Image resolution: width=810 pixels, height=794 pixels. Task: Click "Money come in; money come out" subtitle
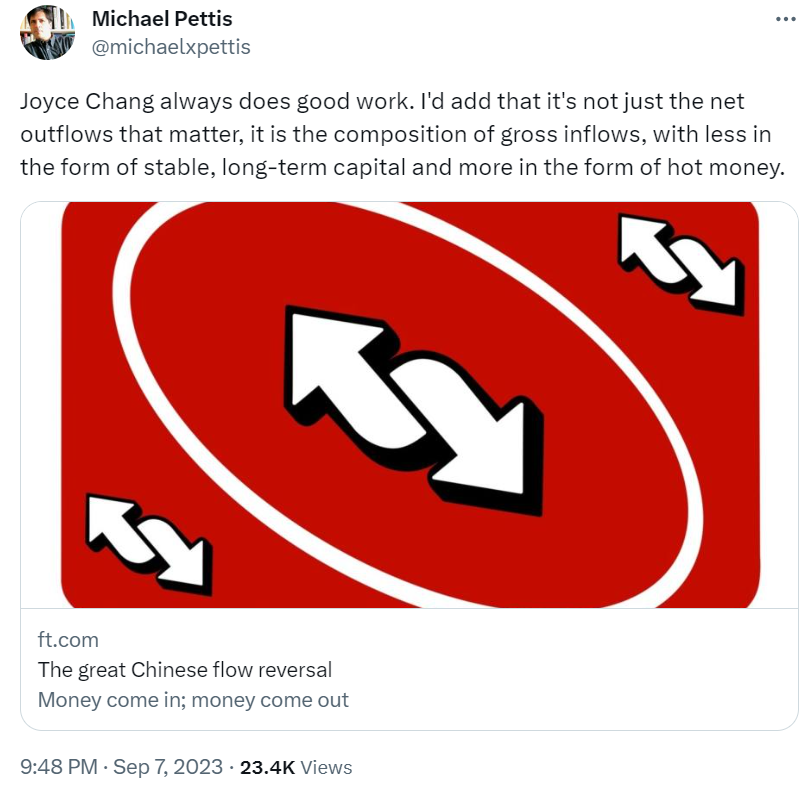193,699
